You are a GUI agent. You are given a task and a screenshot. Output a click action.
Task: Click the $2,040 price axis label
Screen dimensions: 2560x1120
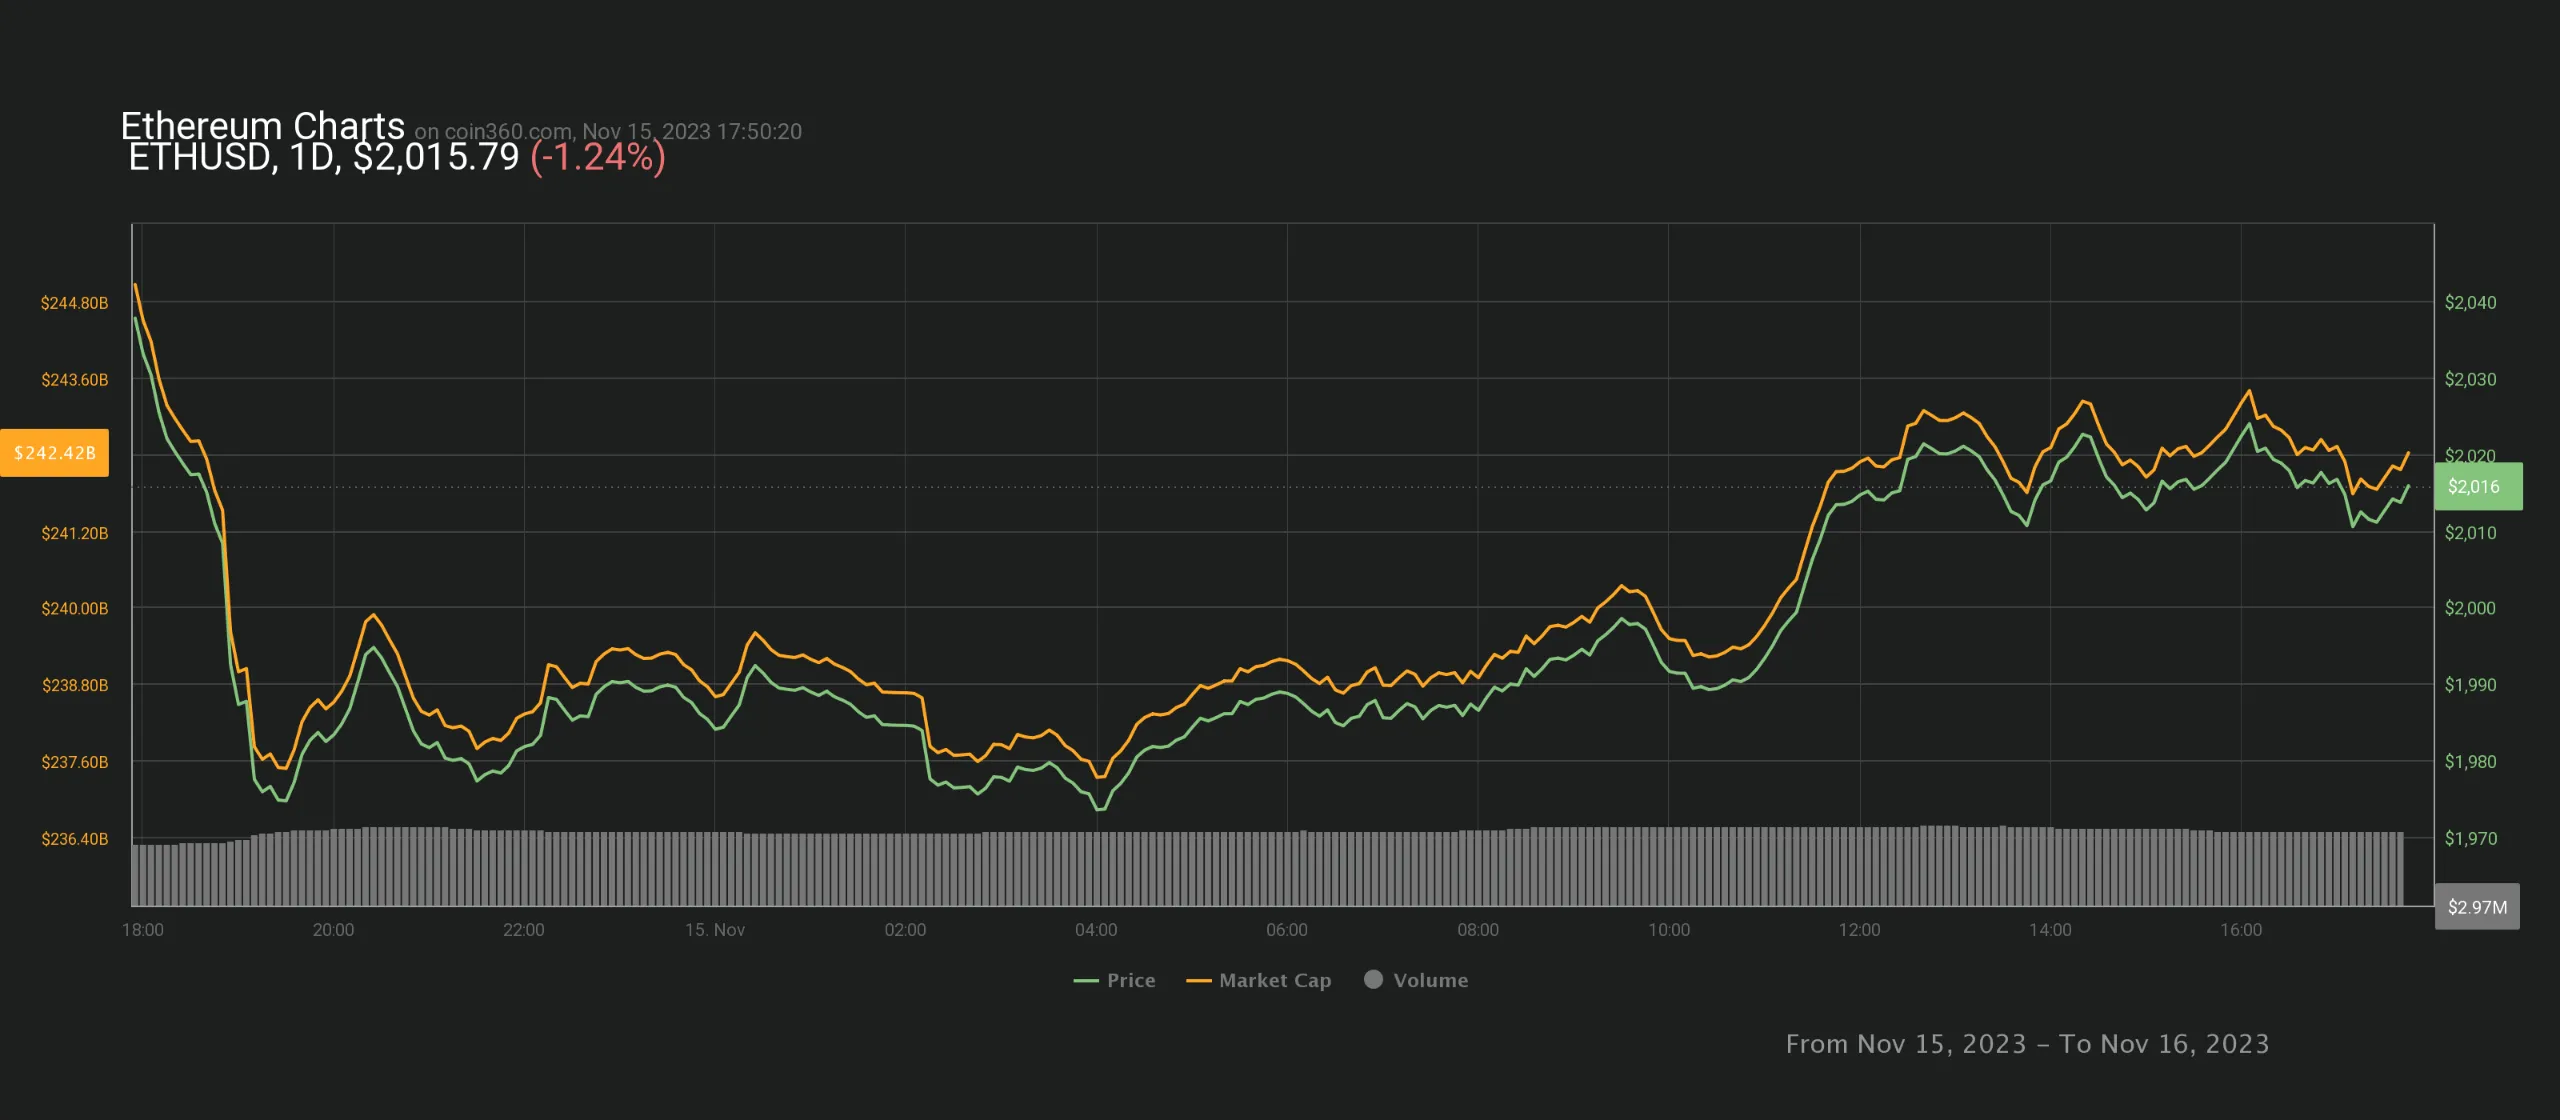(2470, 303)
